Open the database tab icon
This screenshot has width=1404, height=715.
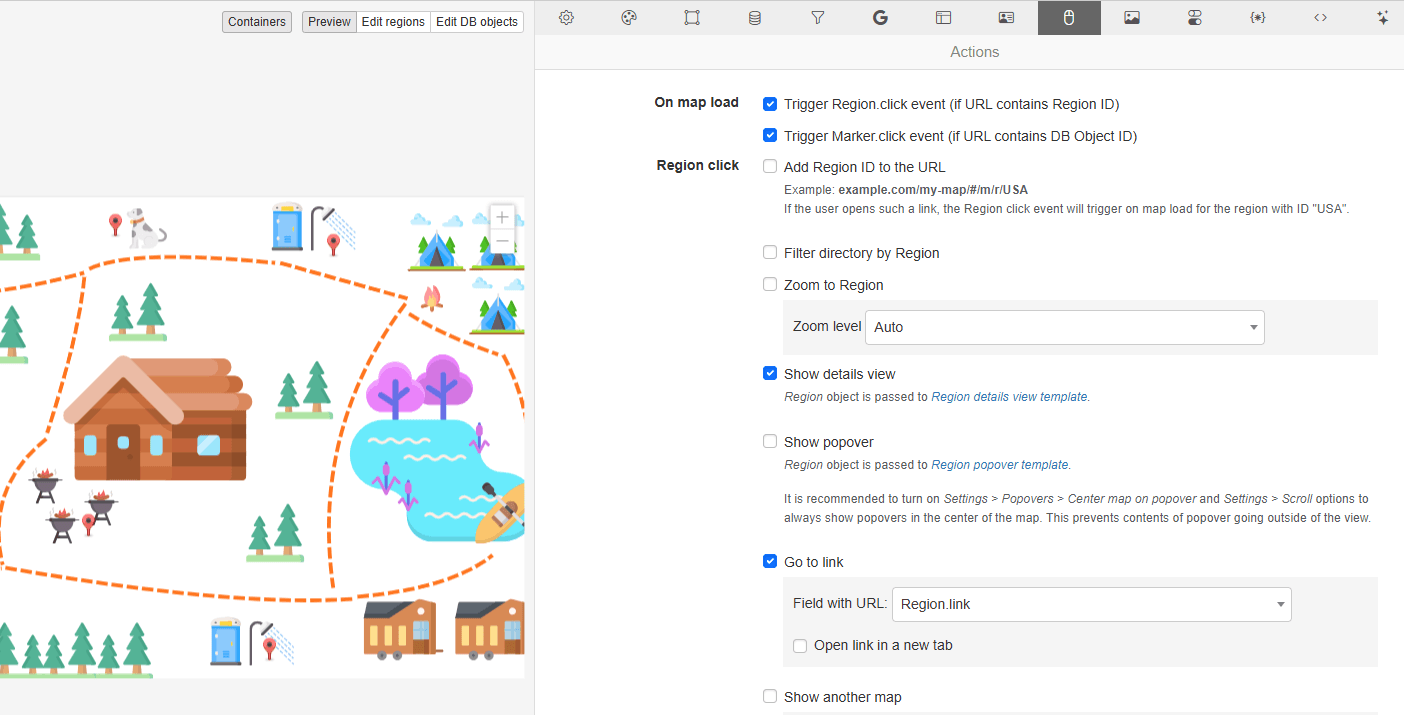[755, 18]
